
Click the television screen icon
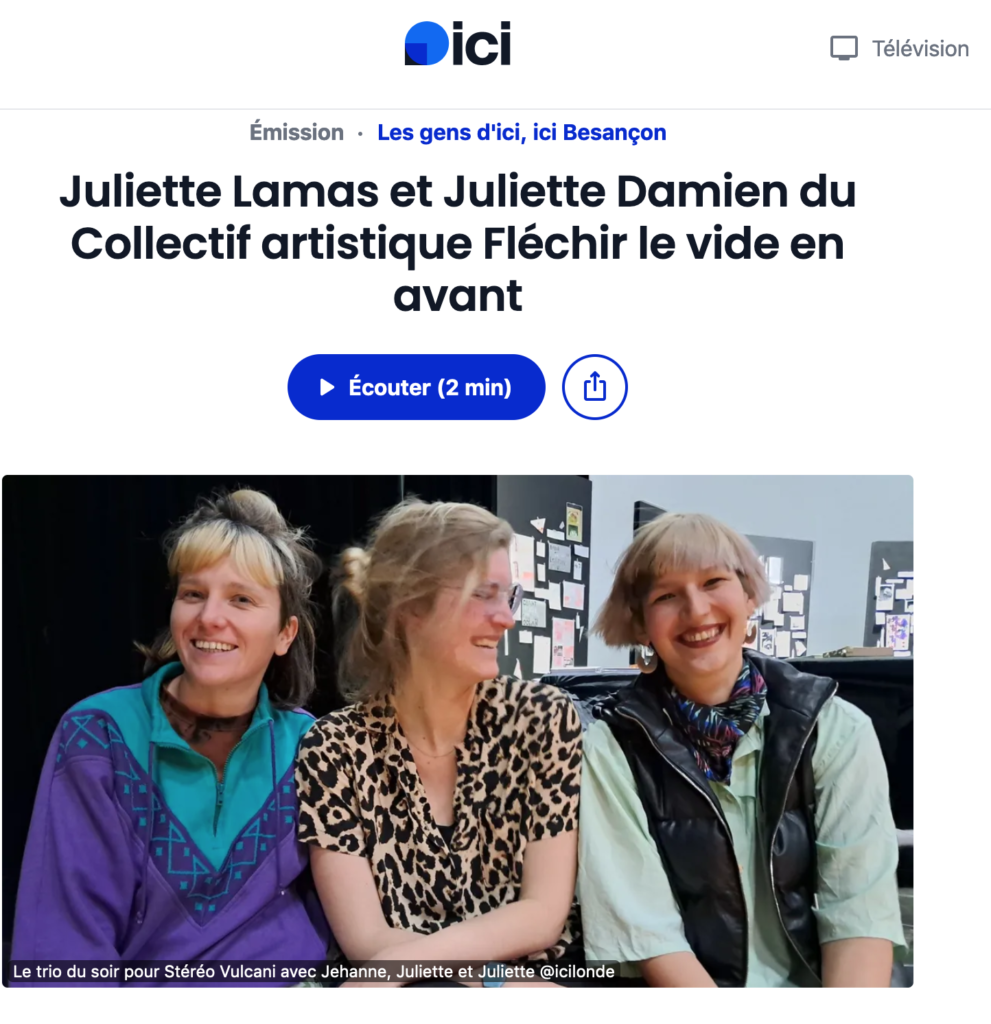pyautogui.click(x=843, y=48)
